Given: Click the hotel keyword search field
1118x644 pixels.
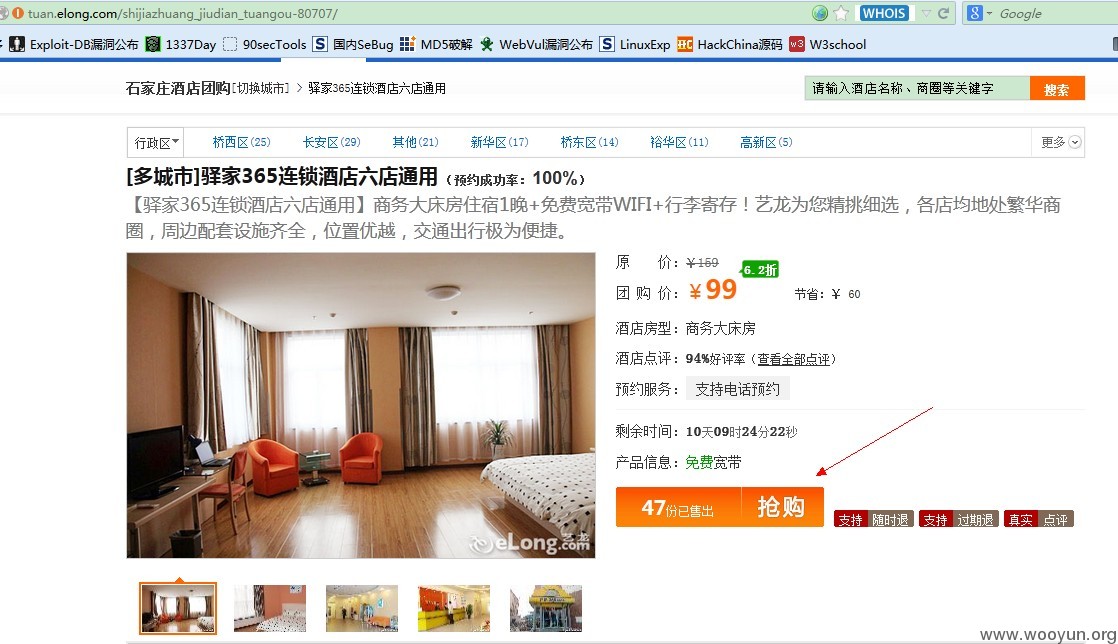Looking at the screenshot, I should (917, 88).
